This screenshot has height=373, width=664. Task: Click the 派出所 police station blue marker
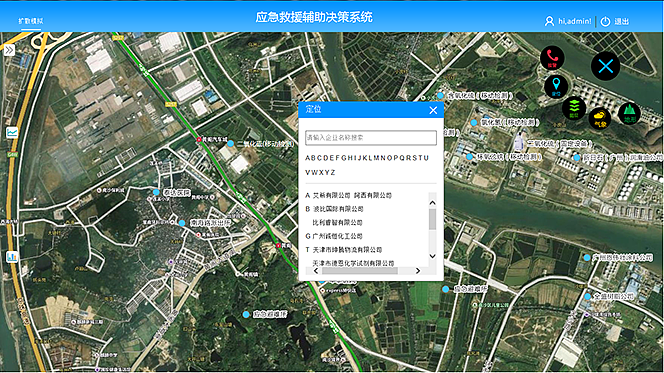click(182, 223)
